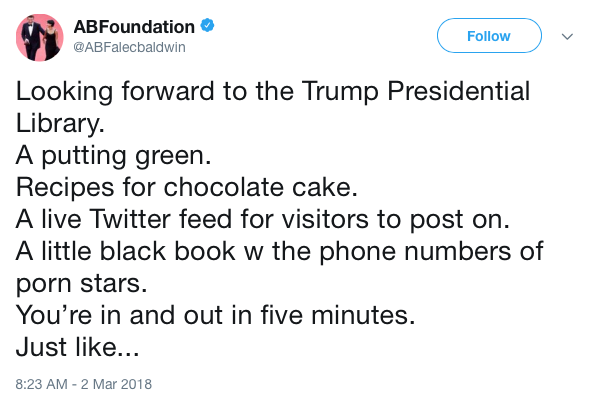Image resolution: width=593 pixels, height=398 pixels.
Task: Click "You're in and out in five minutes."
Action: coord(215,315)
